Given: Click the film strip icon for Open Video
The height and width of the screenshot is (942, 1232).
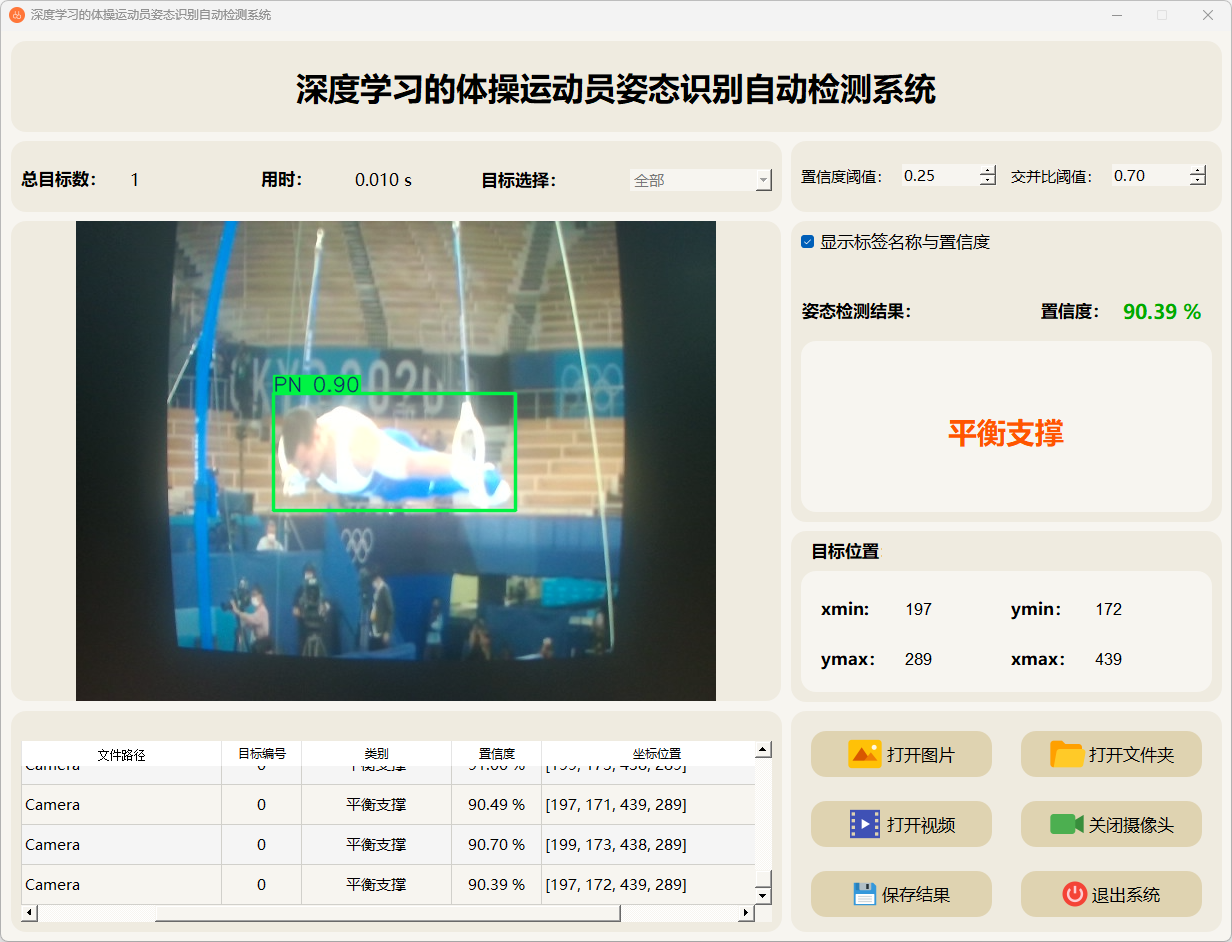Looking at the screenshot, I should coord(864,824).
